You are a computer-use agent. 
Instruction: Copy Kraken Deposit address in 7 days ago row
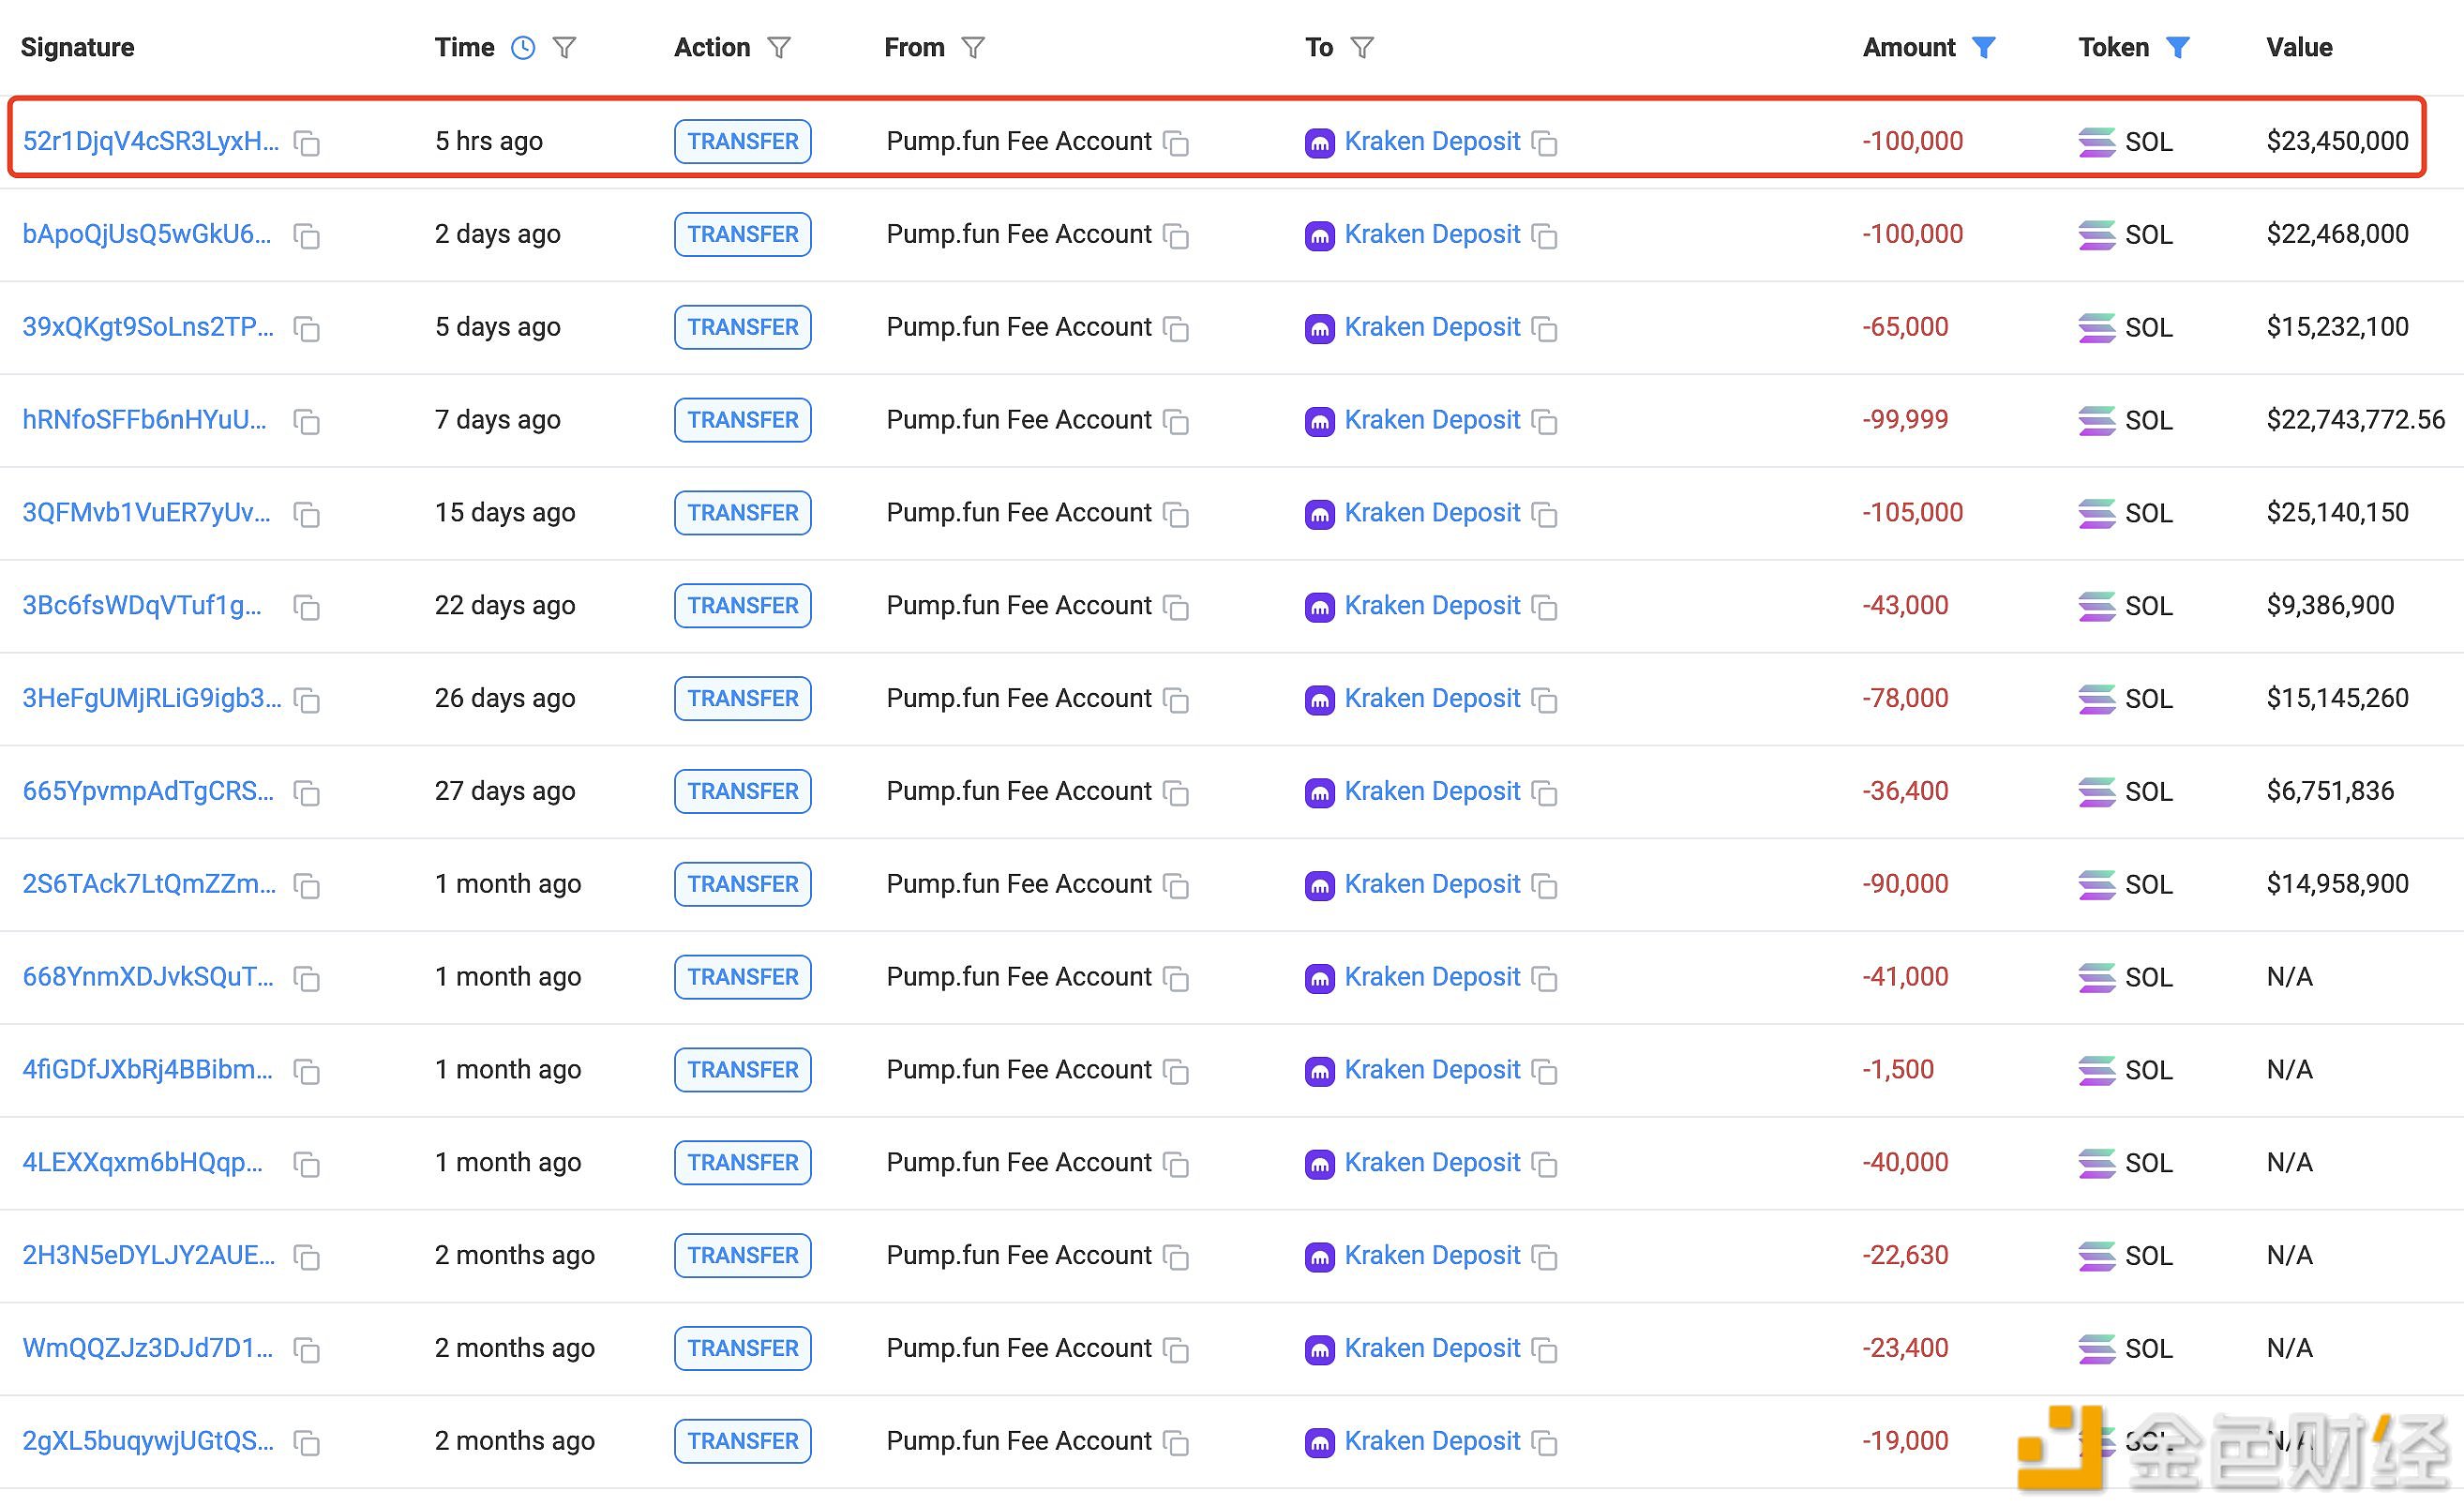pyautogui.click(x=1545, y=422)
